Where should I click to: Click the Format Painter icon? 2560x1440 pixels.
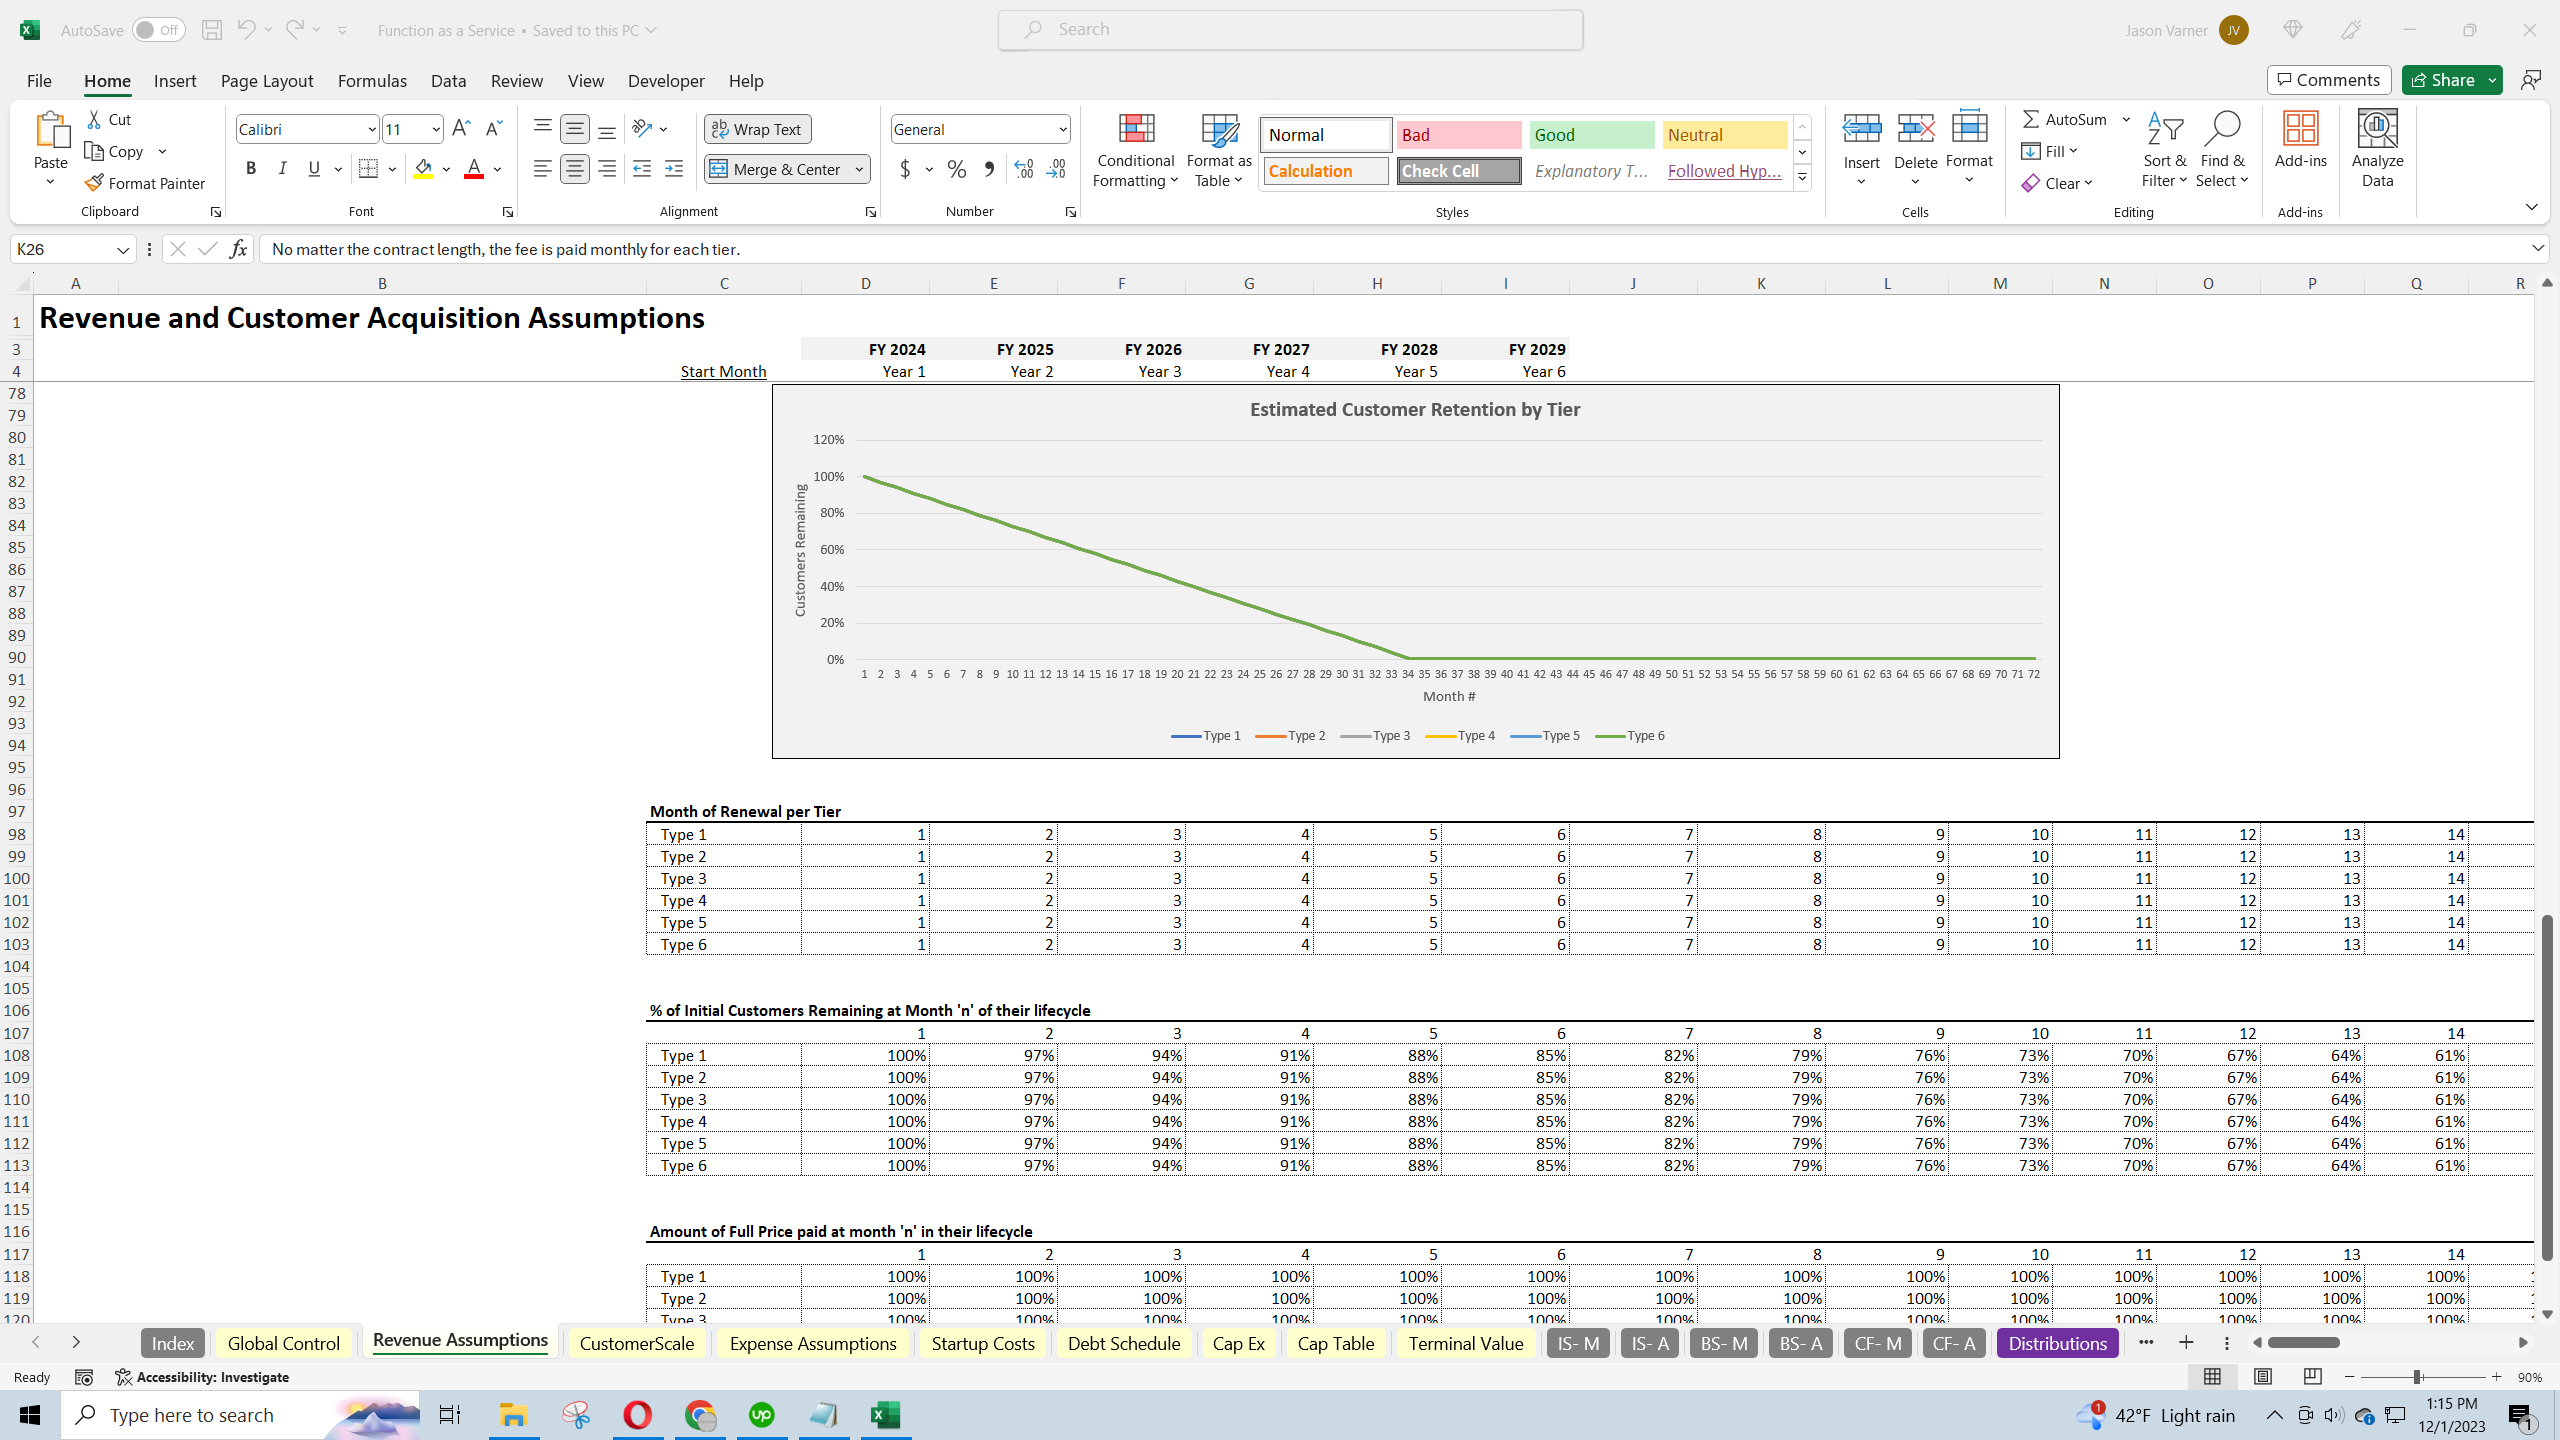(x=95, y=183)
